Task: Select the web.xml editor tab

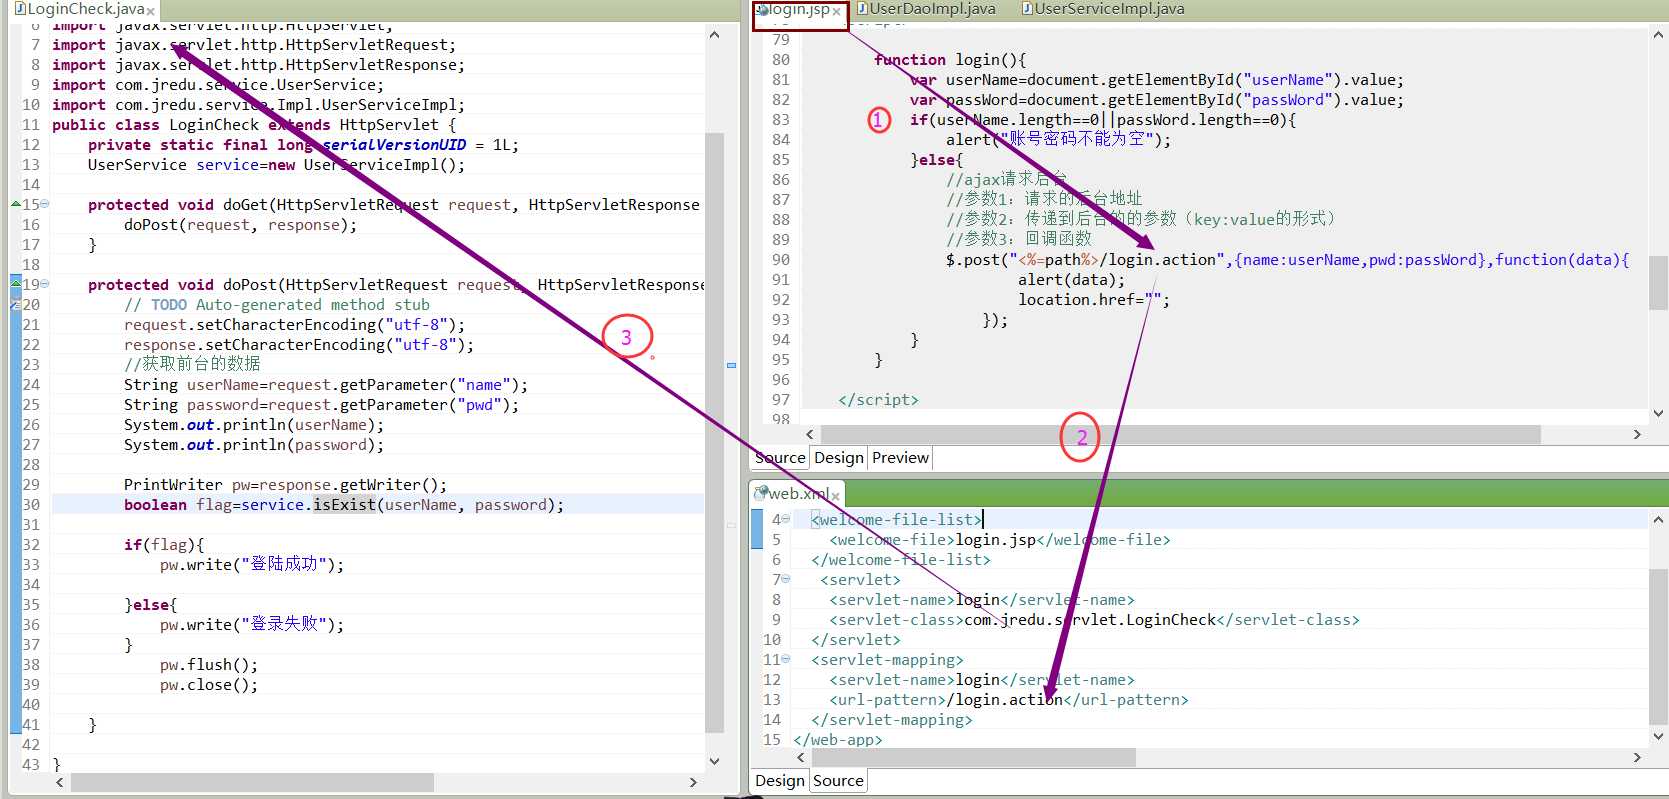Action: 799,494
